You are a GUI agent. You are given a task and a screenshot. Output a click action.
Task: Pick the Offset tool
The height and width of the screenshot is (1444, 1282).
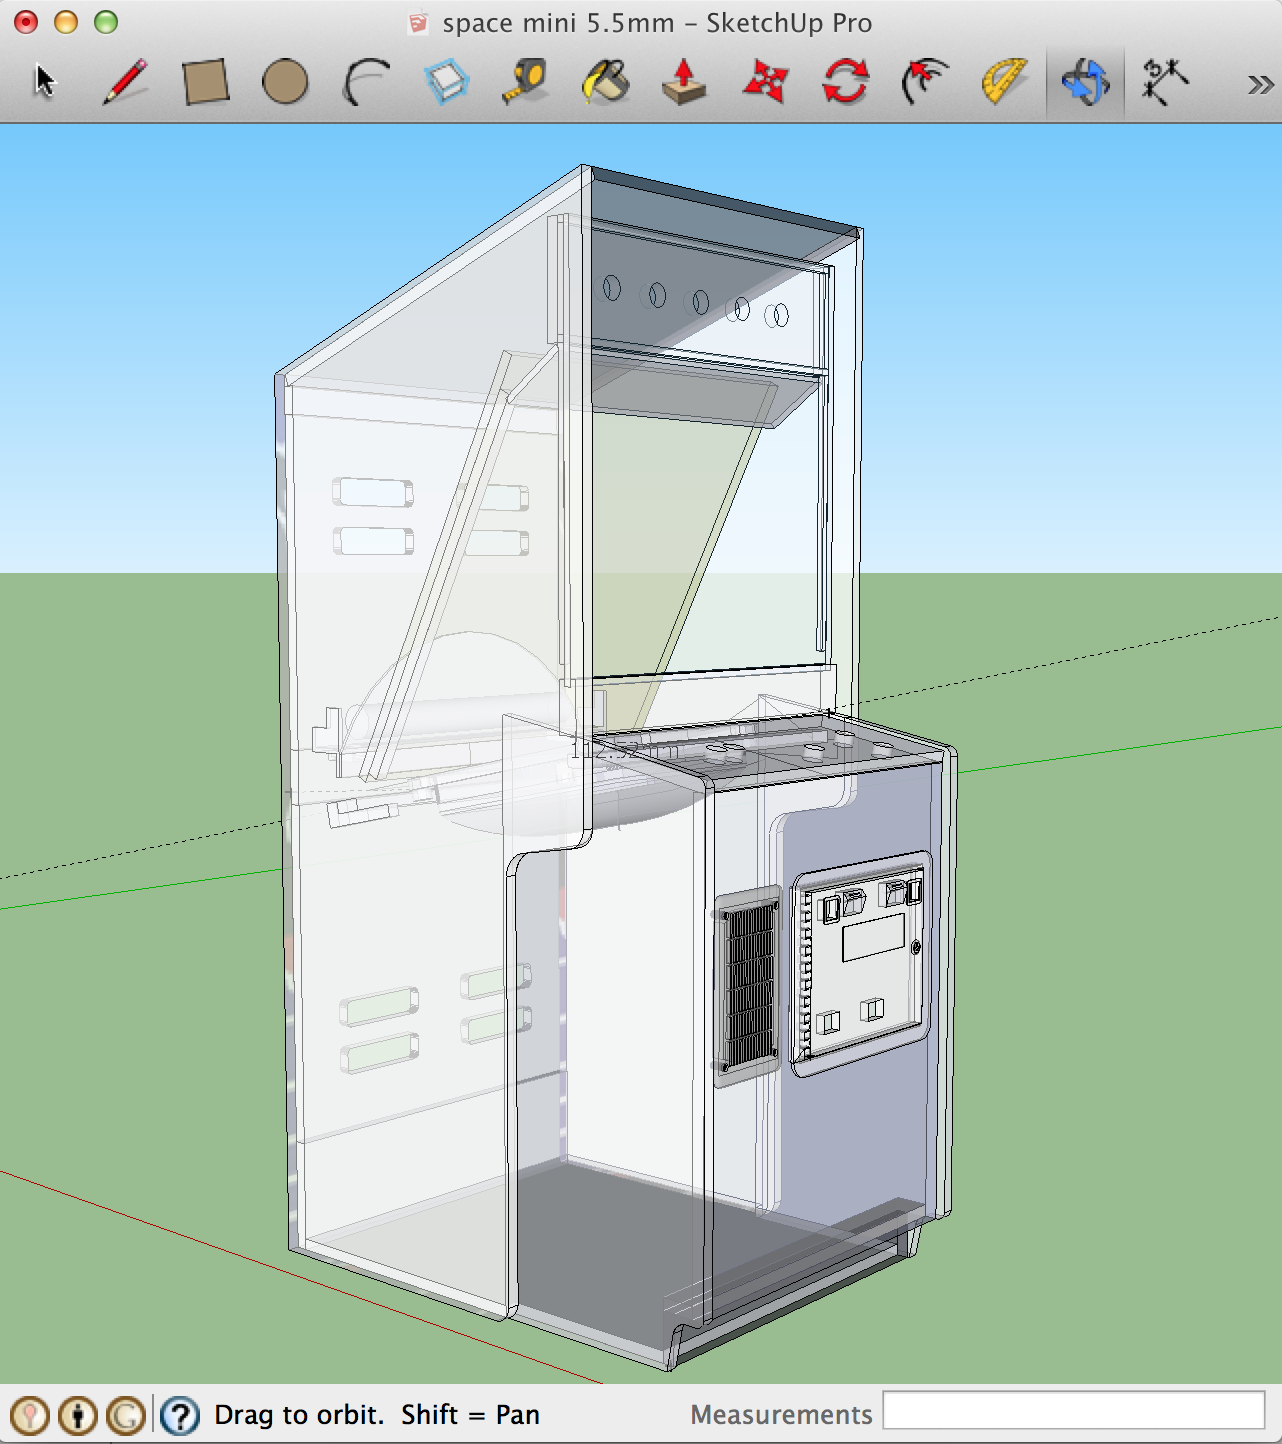point(925,82)
